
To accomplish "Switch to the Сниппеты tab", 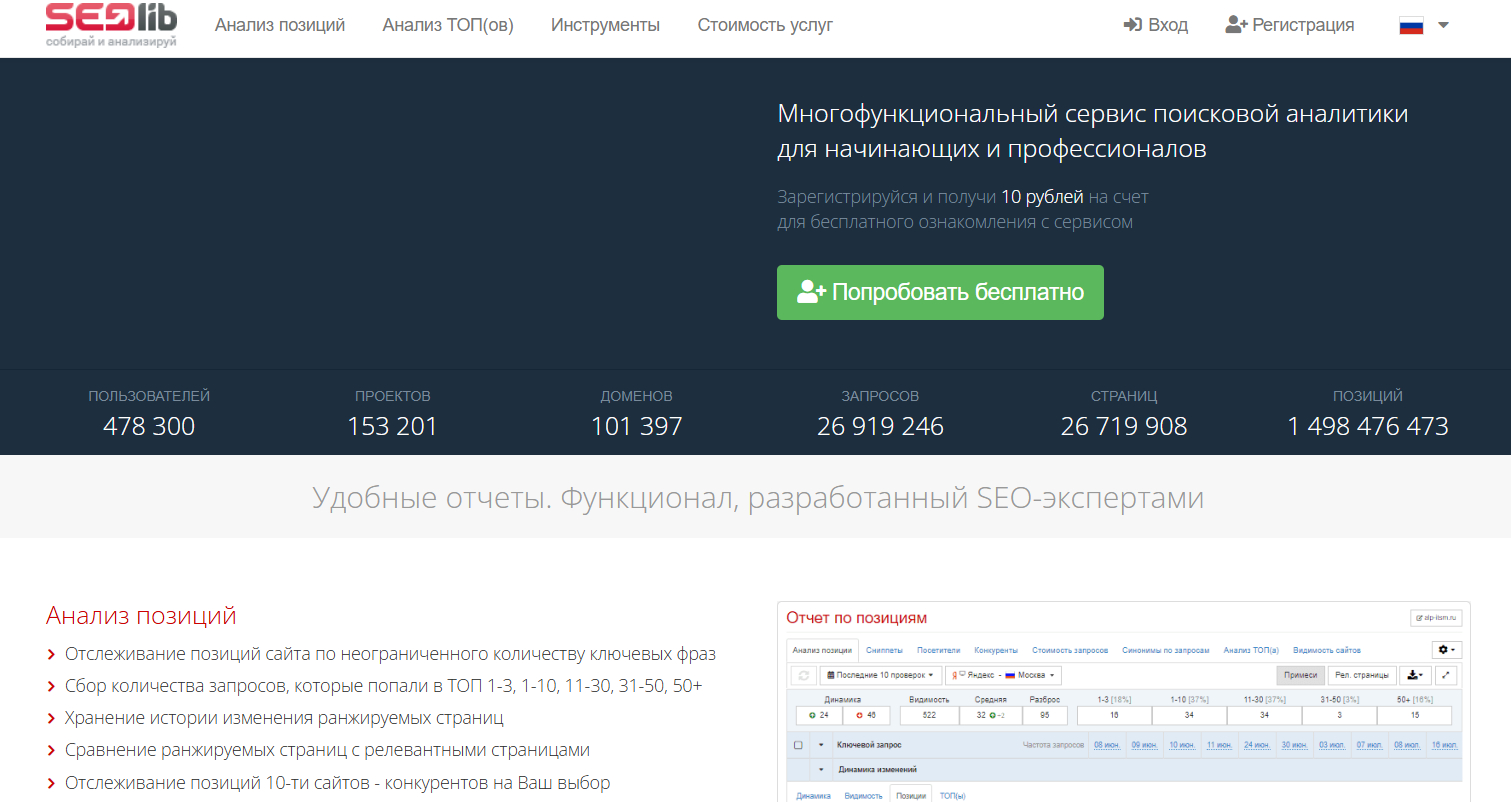I will (x=884, y=650).
